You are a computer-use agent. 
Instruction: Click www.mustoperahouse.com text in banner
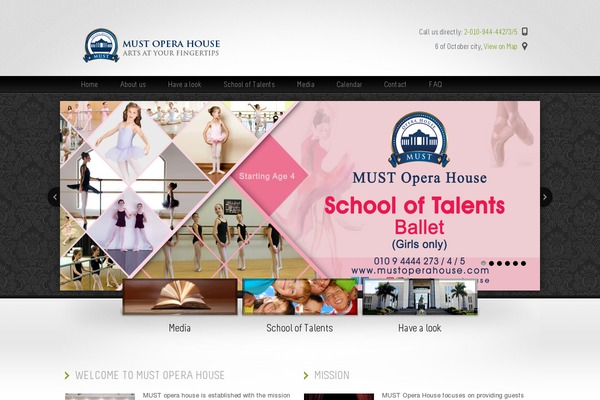[x=420, y=271]
